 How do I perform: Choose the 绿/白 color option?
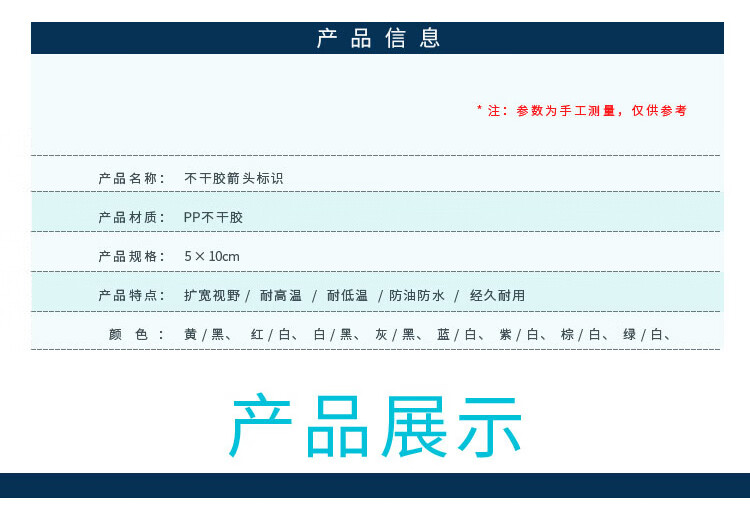point(643,334)
